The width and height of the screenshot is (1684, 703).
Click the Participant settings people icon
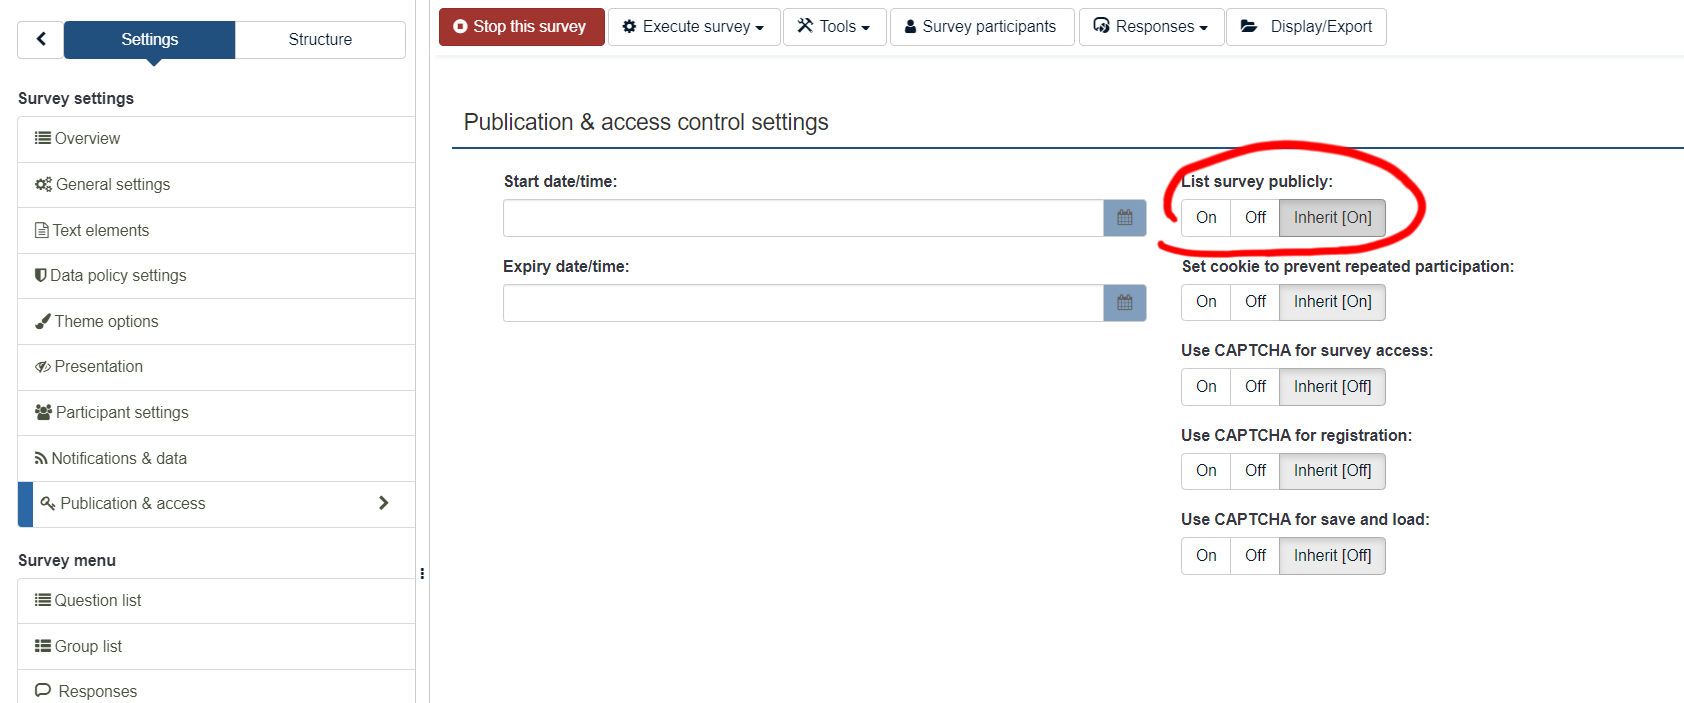coord(43,412)
